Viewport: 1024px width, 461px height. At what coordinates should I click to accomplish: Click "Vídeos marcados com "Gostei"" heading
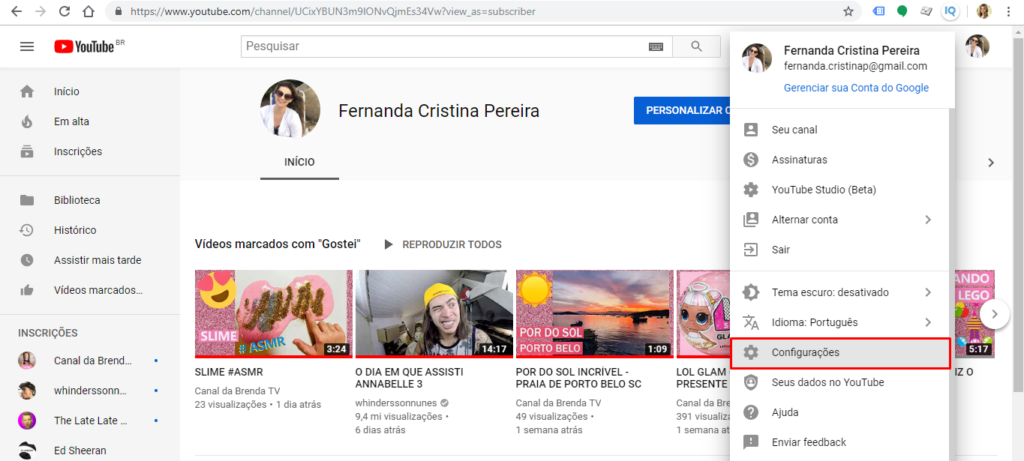(278, 244)
